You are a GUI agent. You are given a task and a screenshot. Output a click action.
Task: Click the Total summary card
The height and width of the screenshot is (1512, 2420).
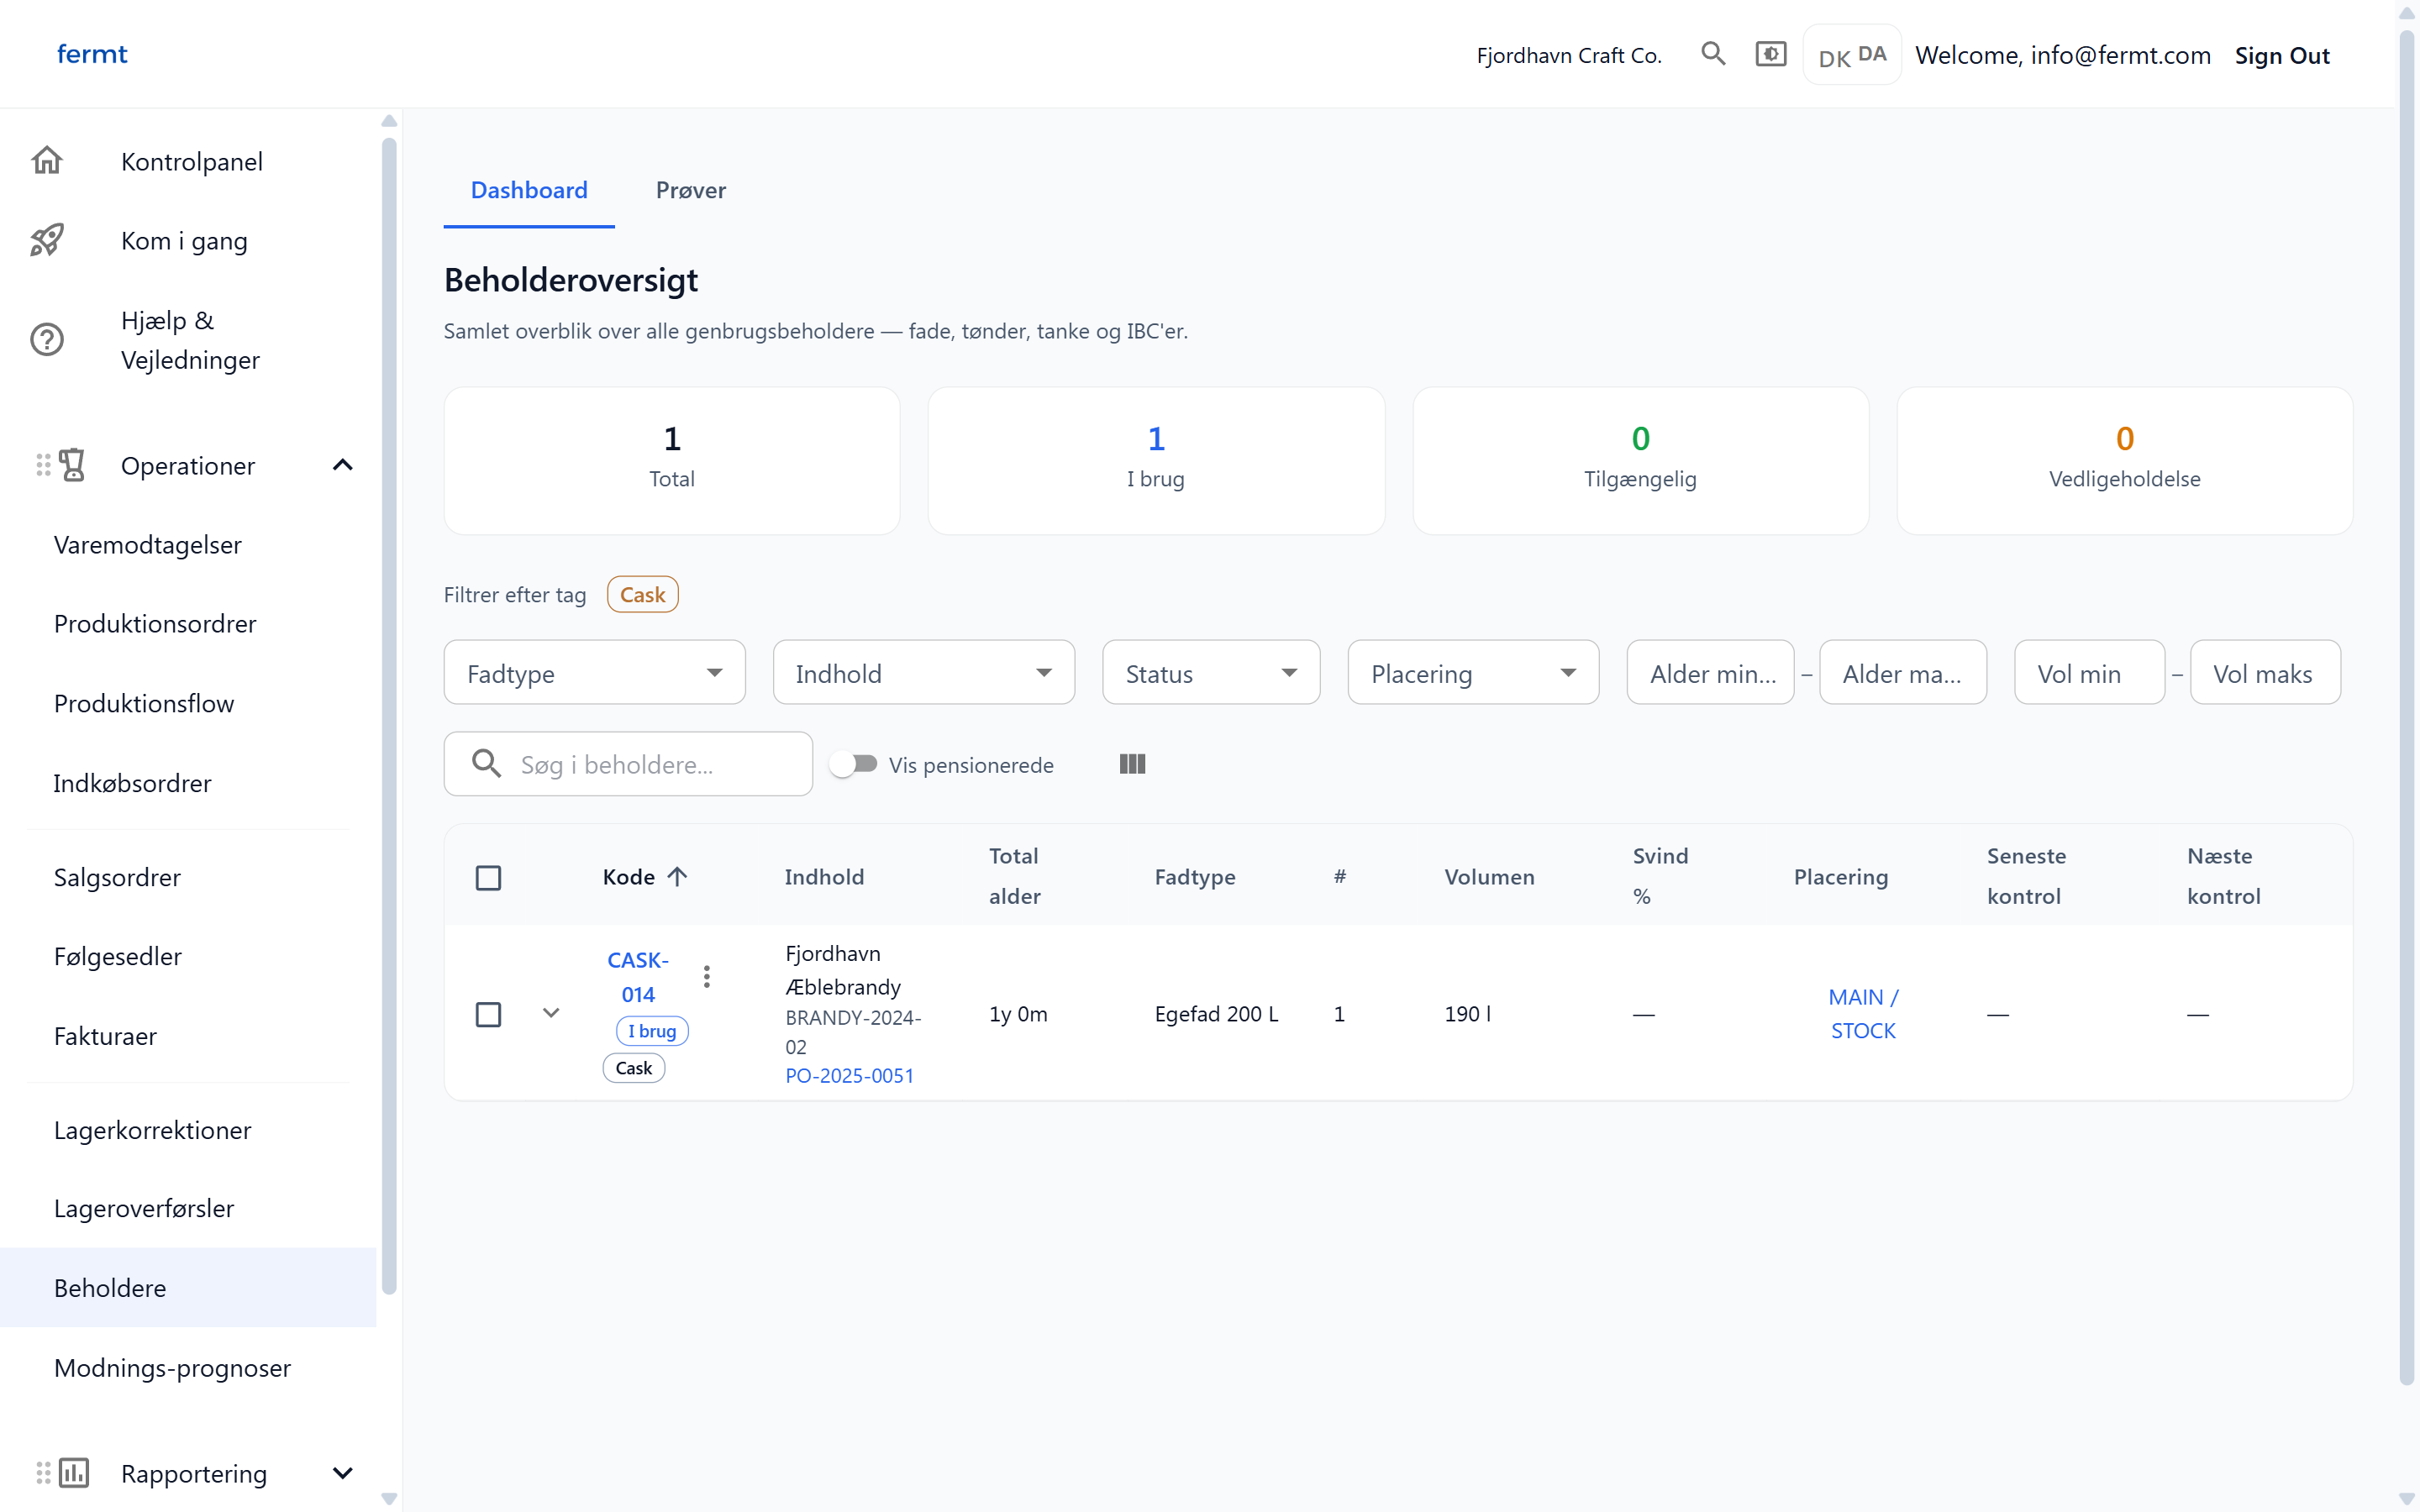point(672,461)
